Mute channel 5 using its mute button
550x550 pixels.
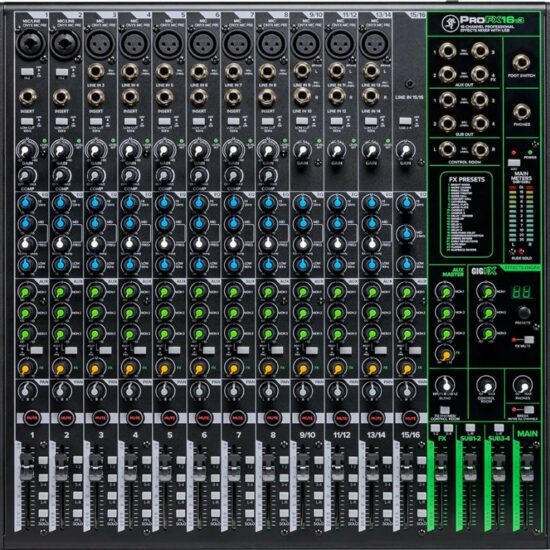click(169, 418)
